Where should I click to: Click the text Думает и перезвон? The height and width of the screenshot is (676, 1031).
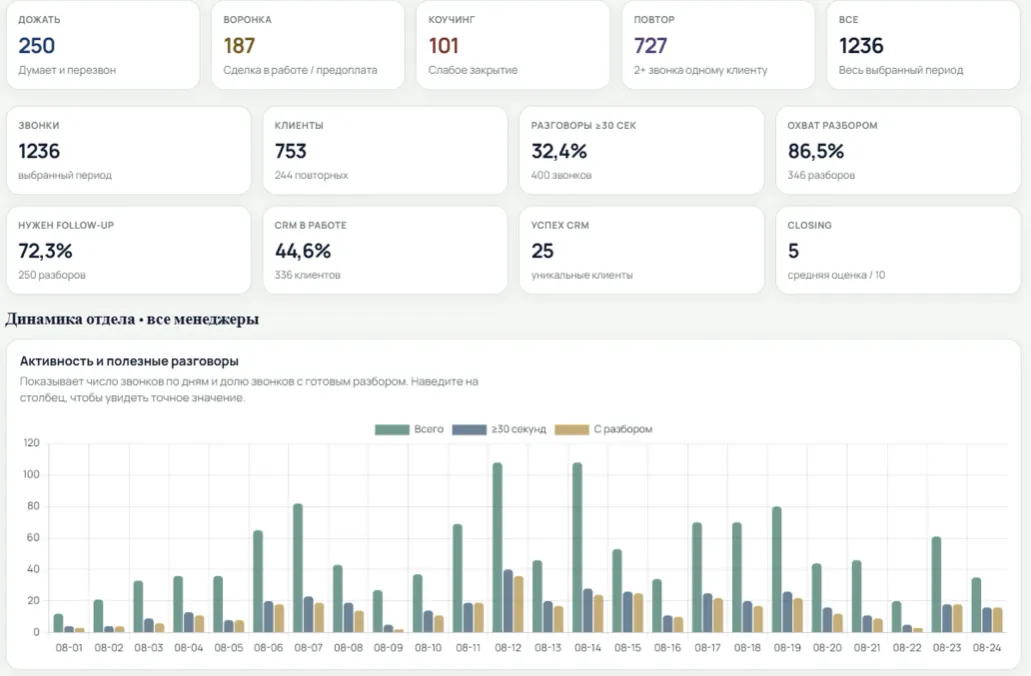tap(67, 70)
